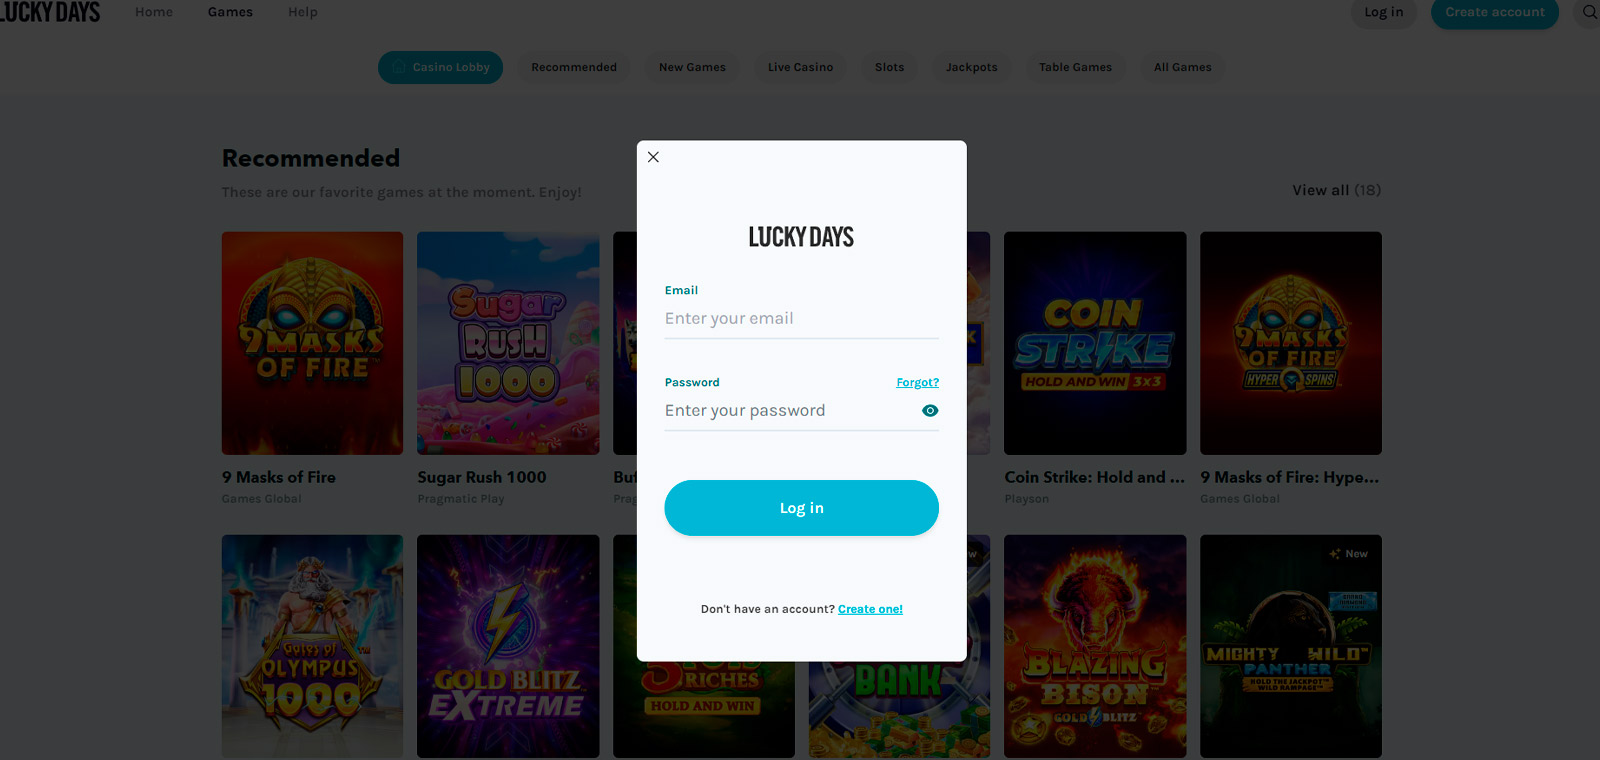The image size is (1600, 760).
Task: Click the Email input field
Action: pos(801,319)
